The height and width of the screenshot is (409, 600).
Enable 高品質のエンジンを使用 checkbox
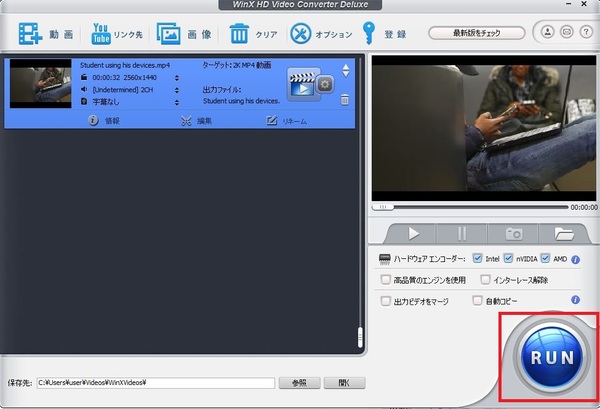point(385,280)
